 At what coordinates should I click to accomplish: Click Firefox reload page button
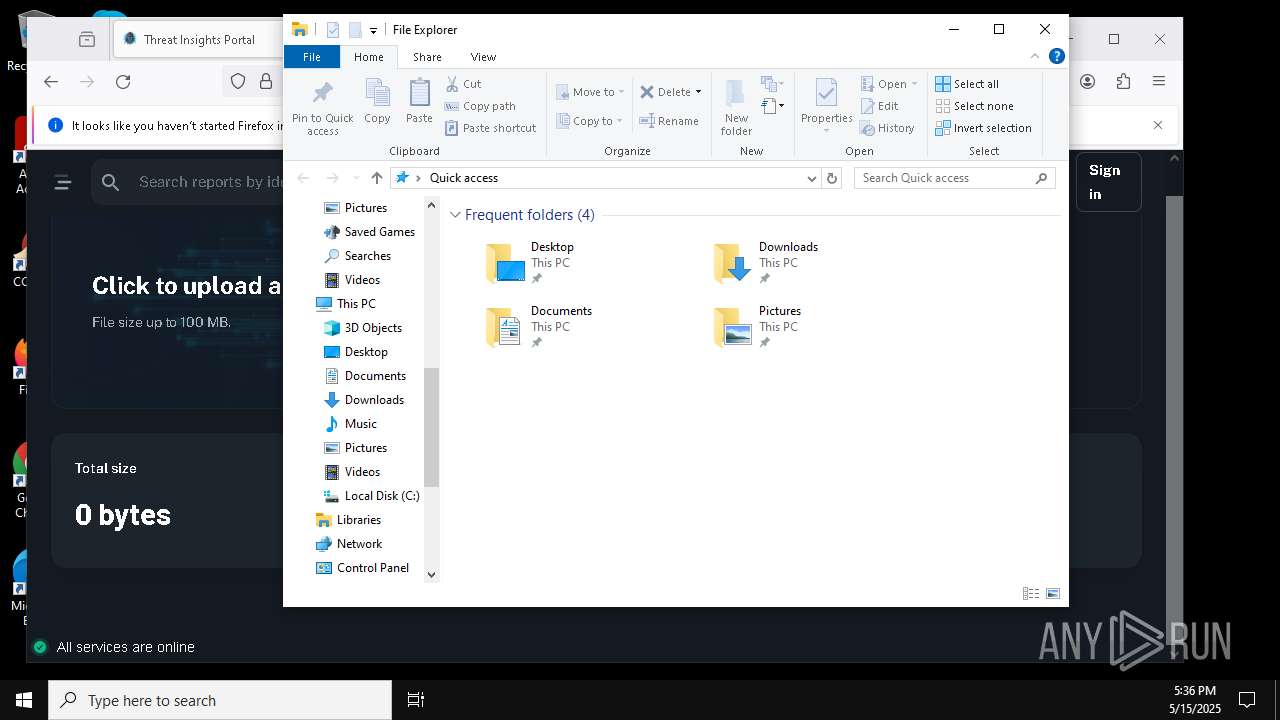pos(123,82)
